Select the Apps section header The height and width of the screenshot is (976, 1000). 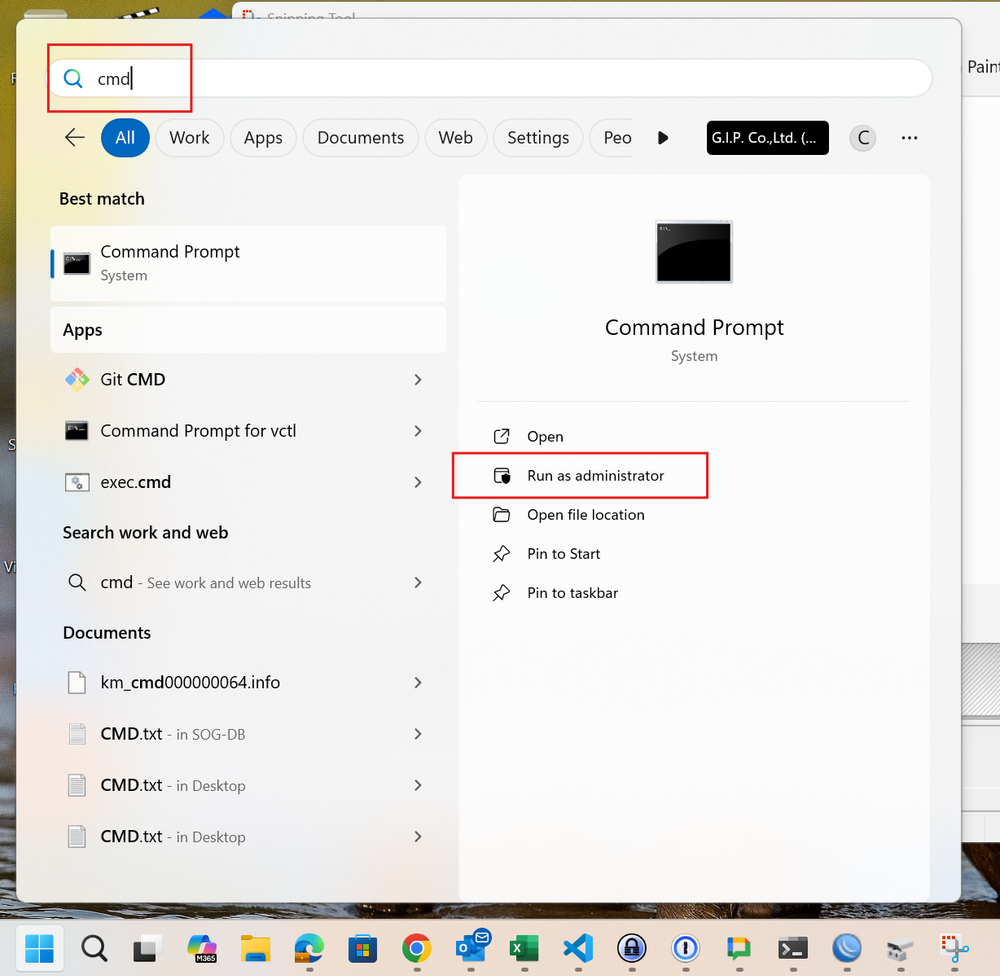[248, 330]
